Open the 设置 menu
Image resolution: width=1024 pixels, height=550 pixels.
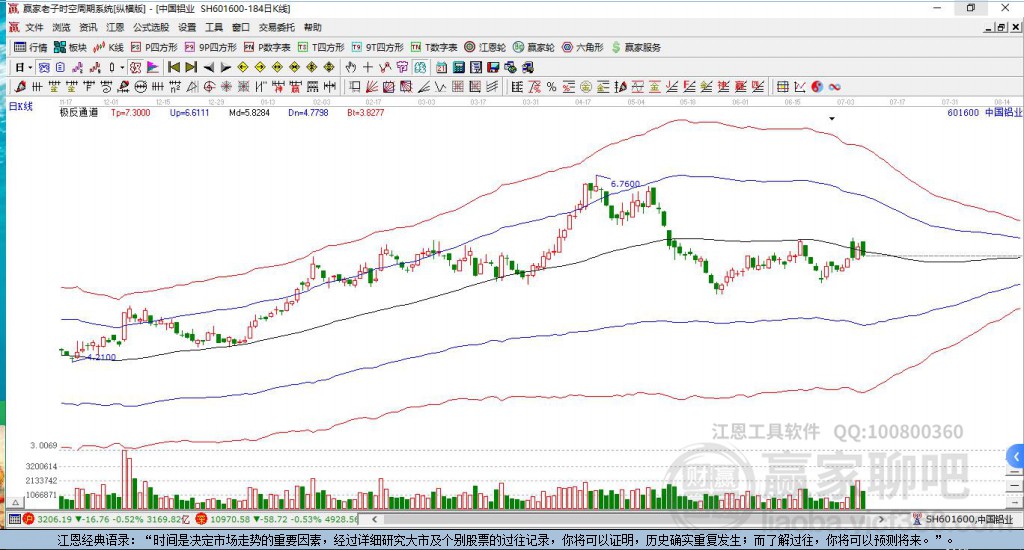187,27
